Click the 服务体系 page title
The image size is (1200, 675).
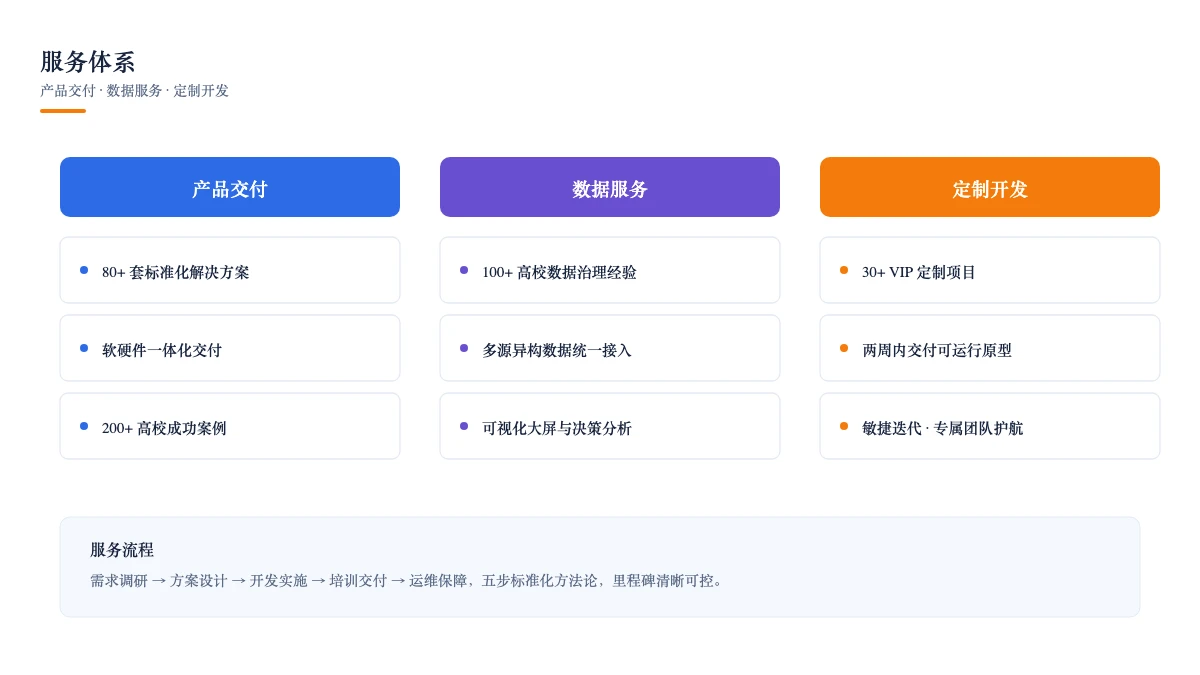pos(88,62)
